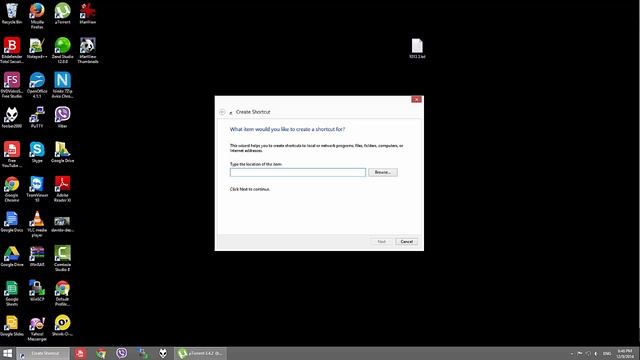Open the volume tray icon
The width and height of the screenshot is (640, 360).
(x=596, y=354)
